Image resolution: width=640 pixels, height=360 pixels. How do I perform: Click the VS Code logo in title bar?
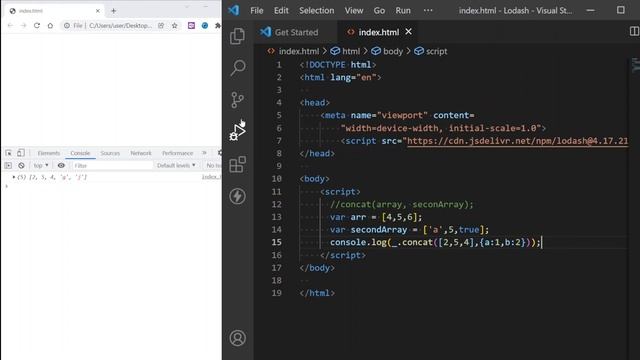pos(233,10)
